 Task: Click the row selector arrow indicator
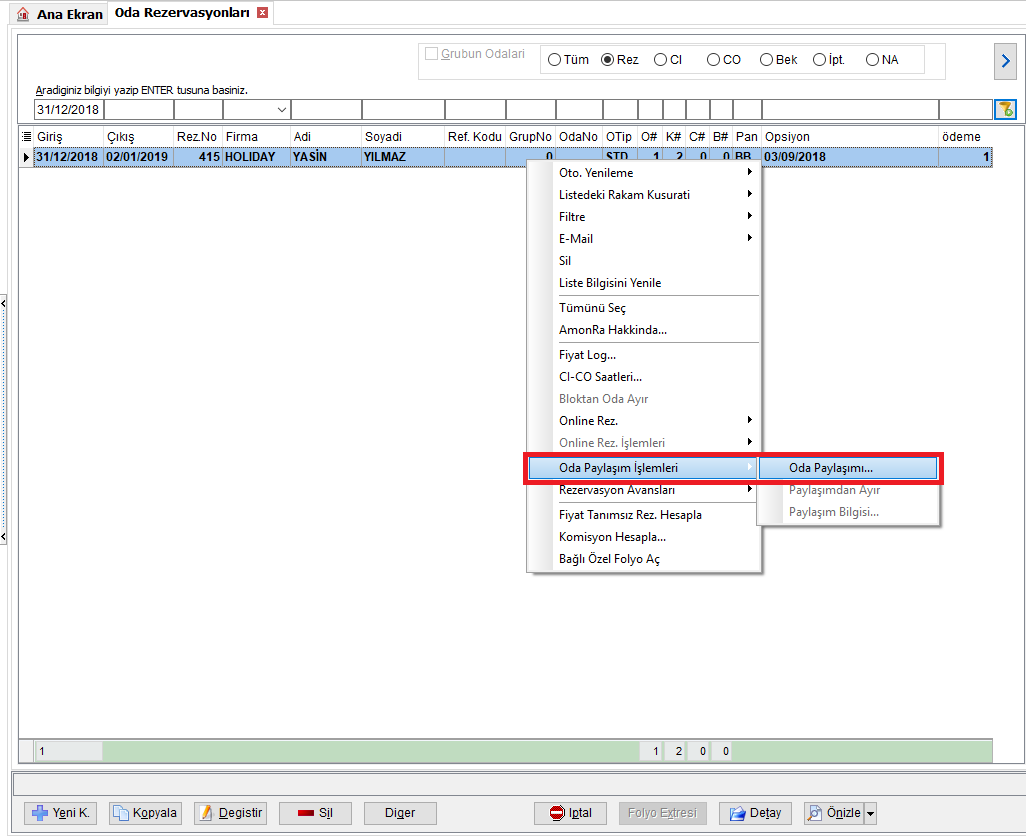tap(26, 157)
